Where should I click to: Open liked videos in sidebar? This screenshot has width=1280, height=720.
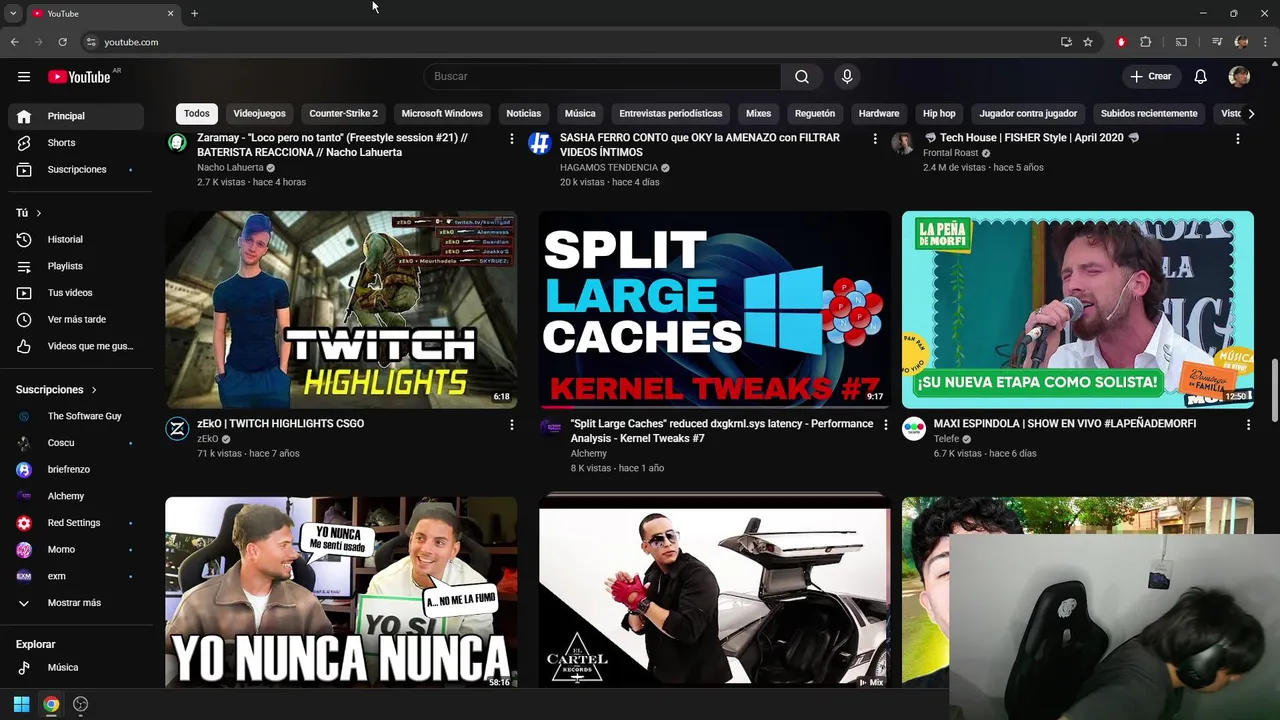coord(75,346)
